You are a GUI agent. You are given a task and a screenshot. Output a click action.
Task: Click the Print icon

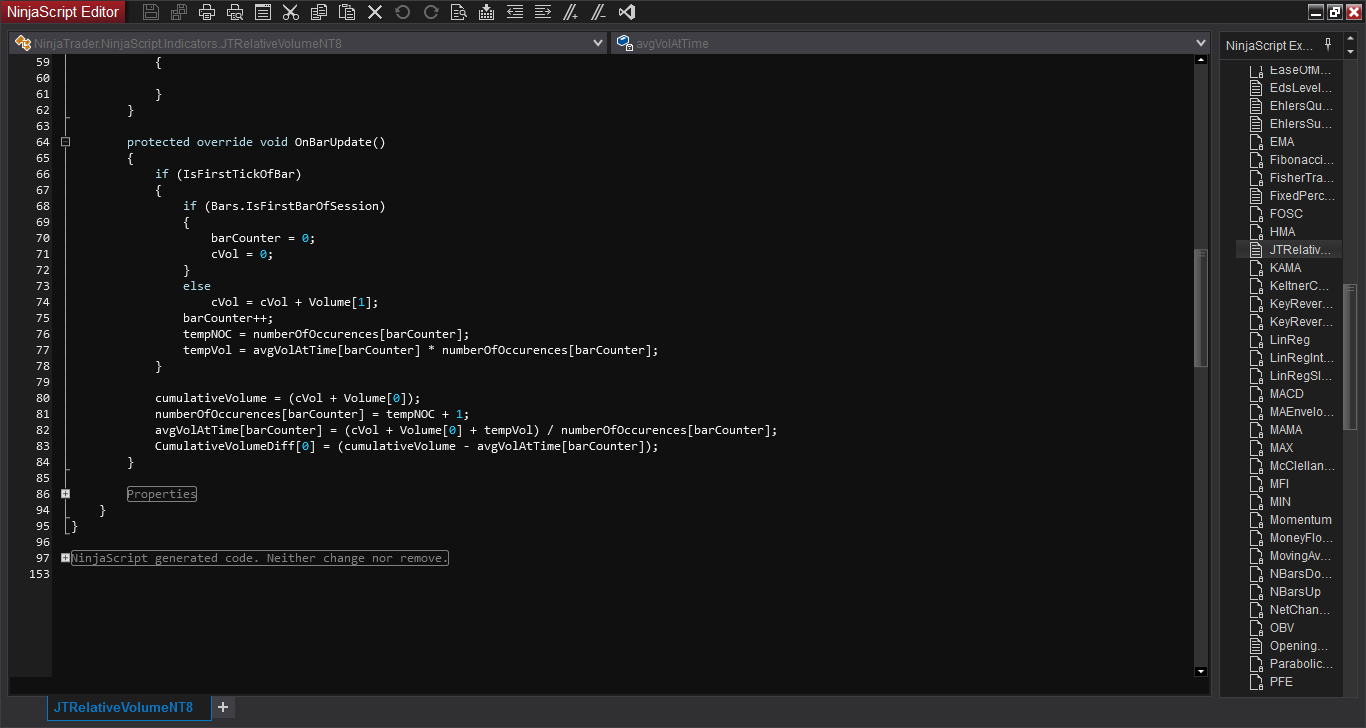click(207, 12)
